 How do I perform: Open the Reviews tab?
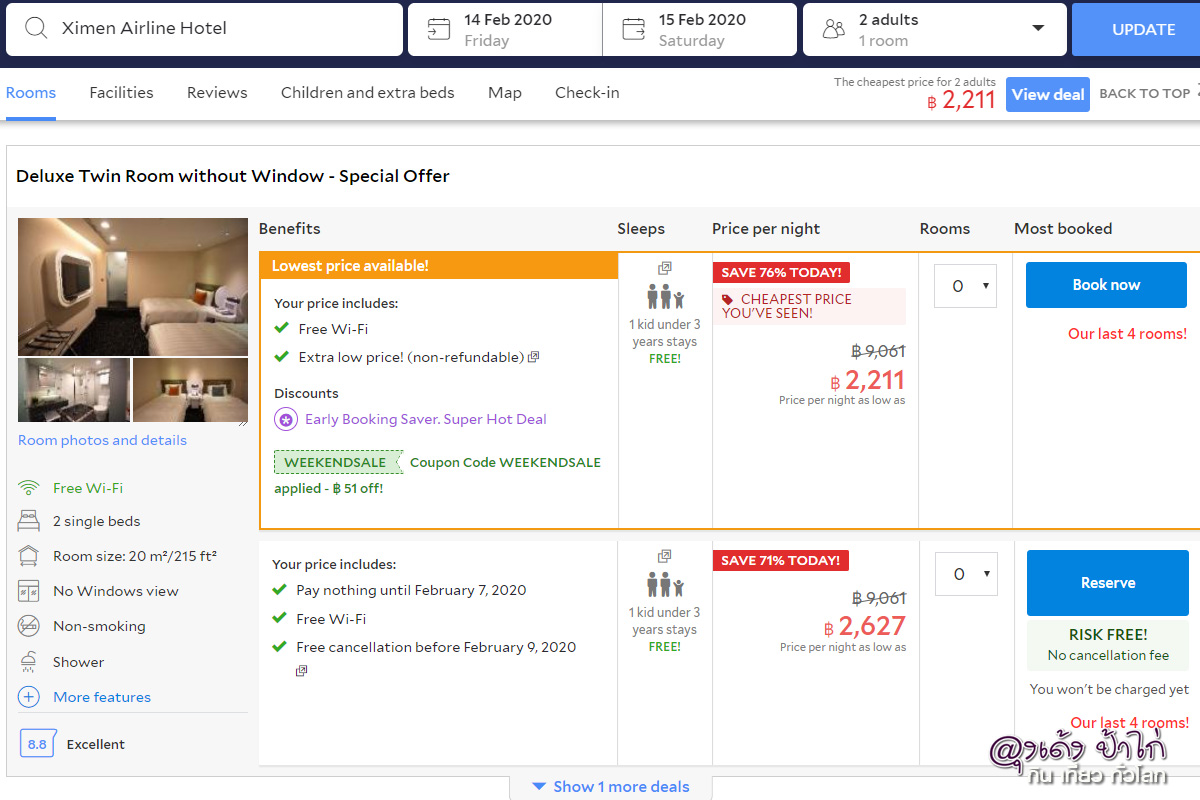tap(217, 93)
